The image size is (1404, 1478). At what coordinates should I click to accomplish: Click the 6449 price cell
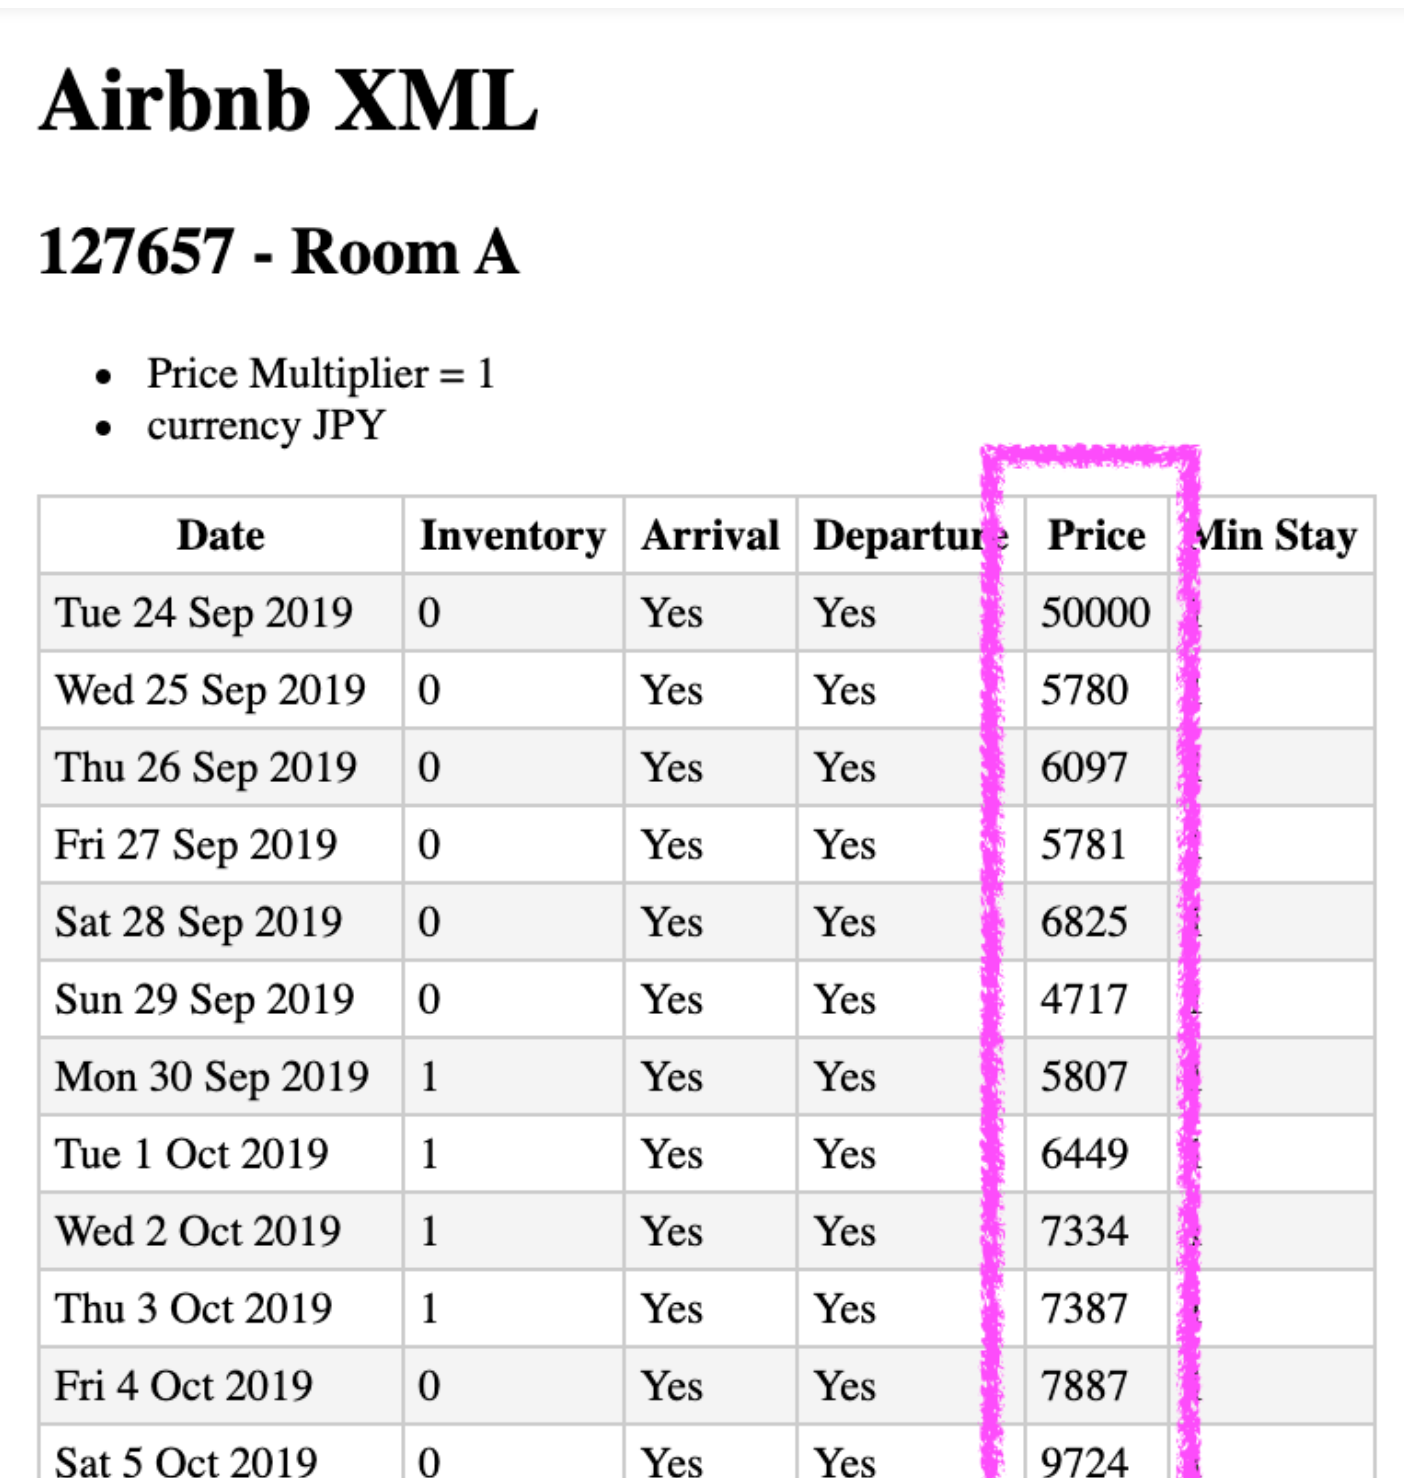tap(1084, 1154)
